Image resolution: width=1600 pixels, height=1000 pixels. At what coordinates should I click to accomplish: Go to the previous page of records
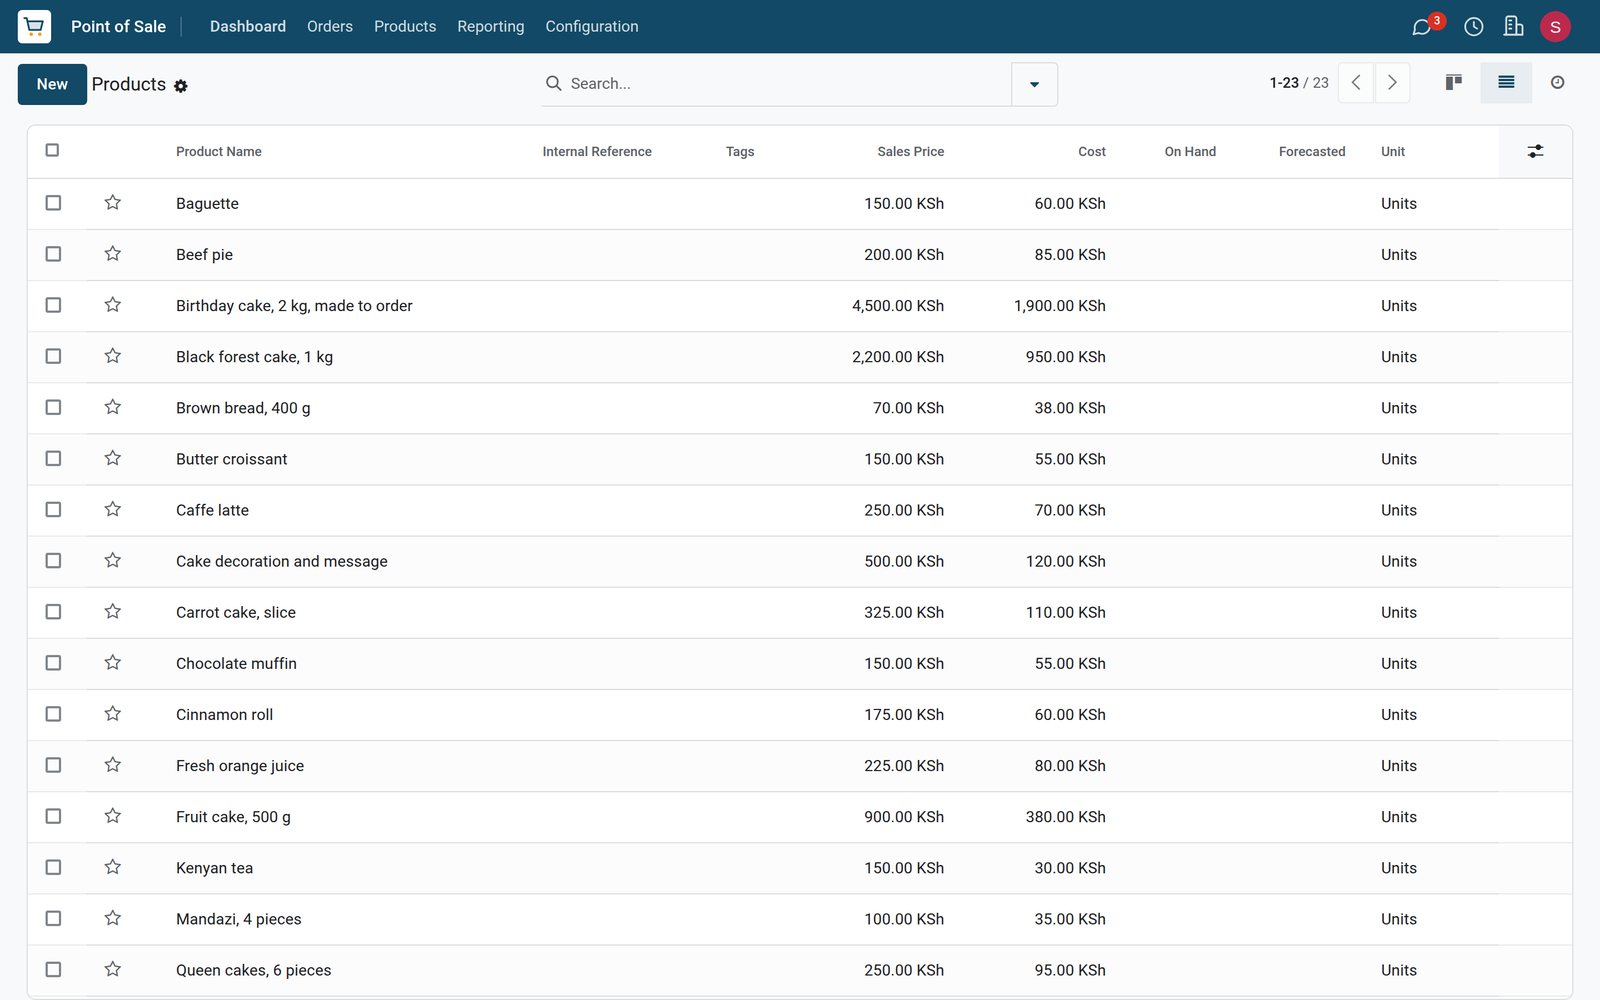[x=1356, y=83]
